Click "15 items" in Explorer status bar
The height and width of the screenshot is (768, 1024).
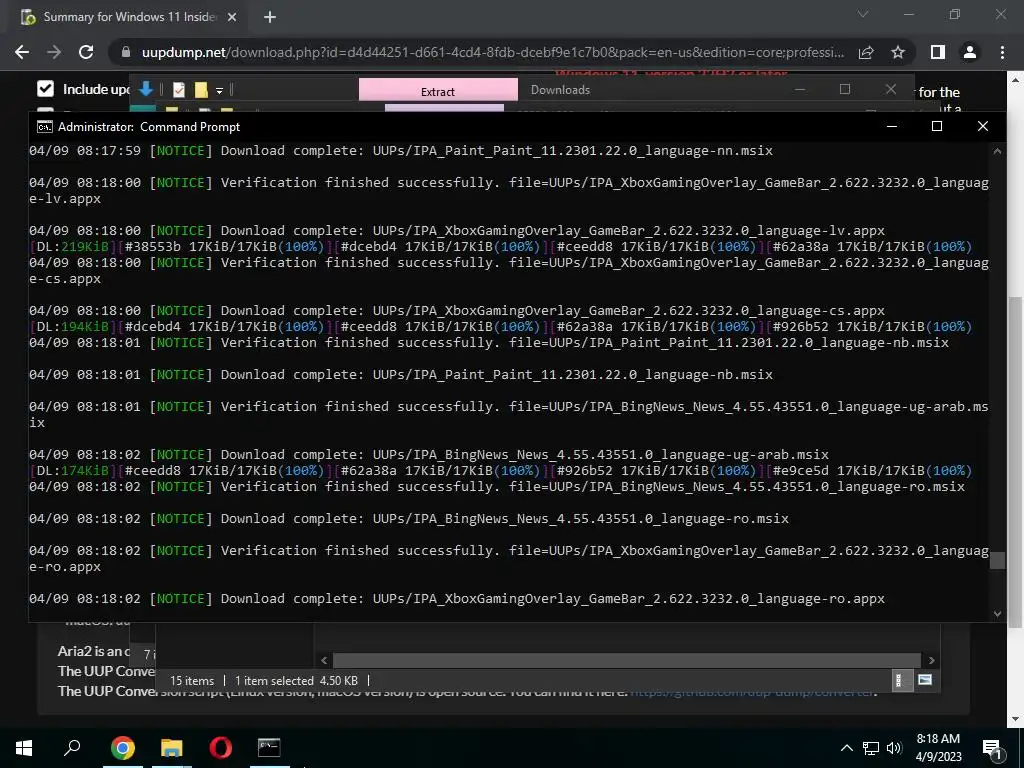[192, 680]
